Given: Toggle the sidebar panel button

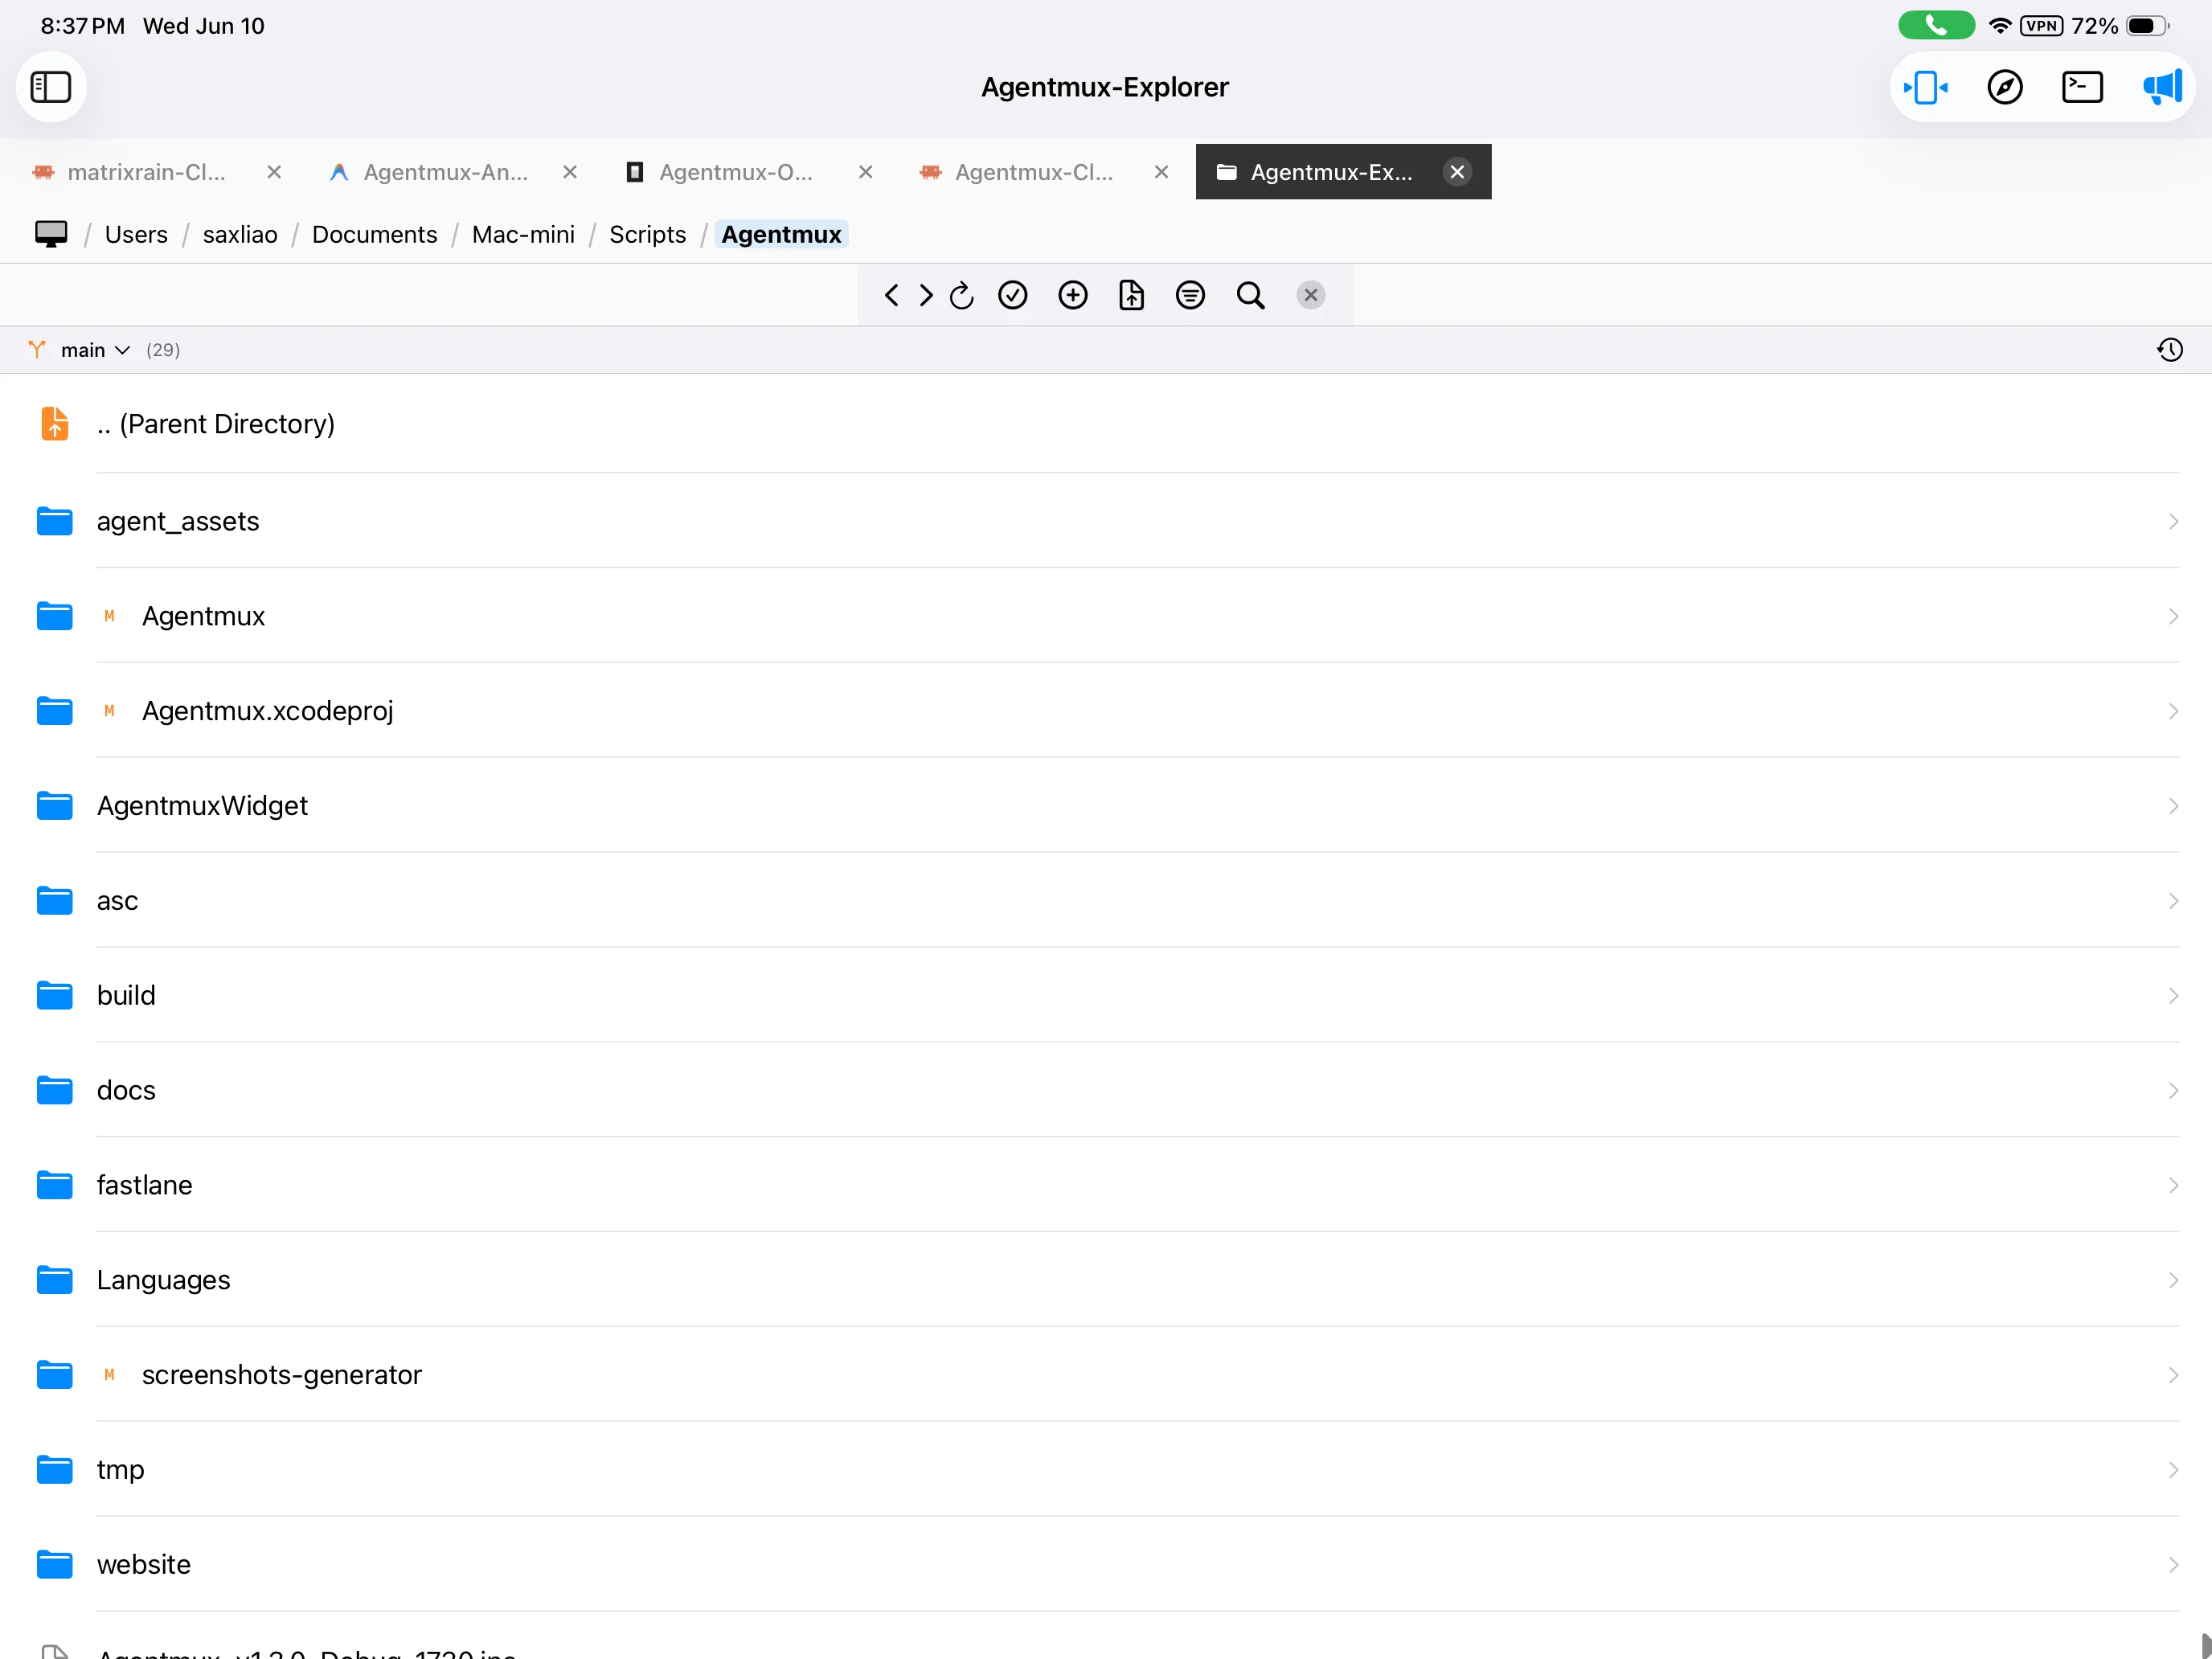Looking at the screenshot, I should pyautogui.click(x=51, y=87).
